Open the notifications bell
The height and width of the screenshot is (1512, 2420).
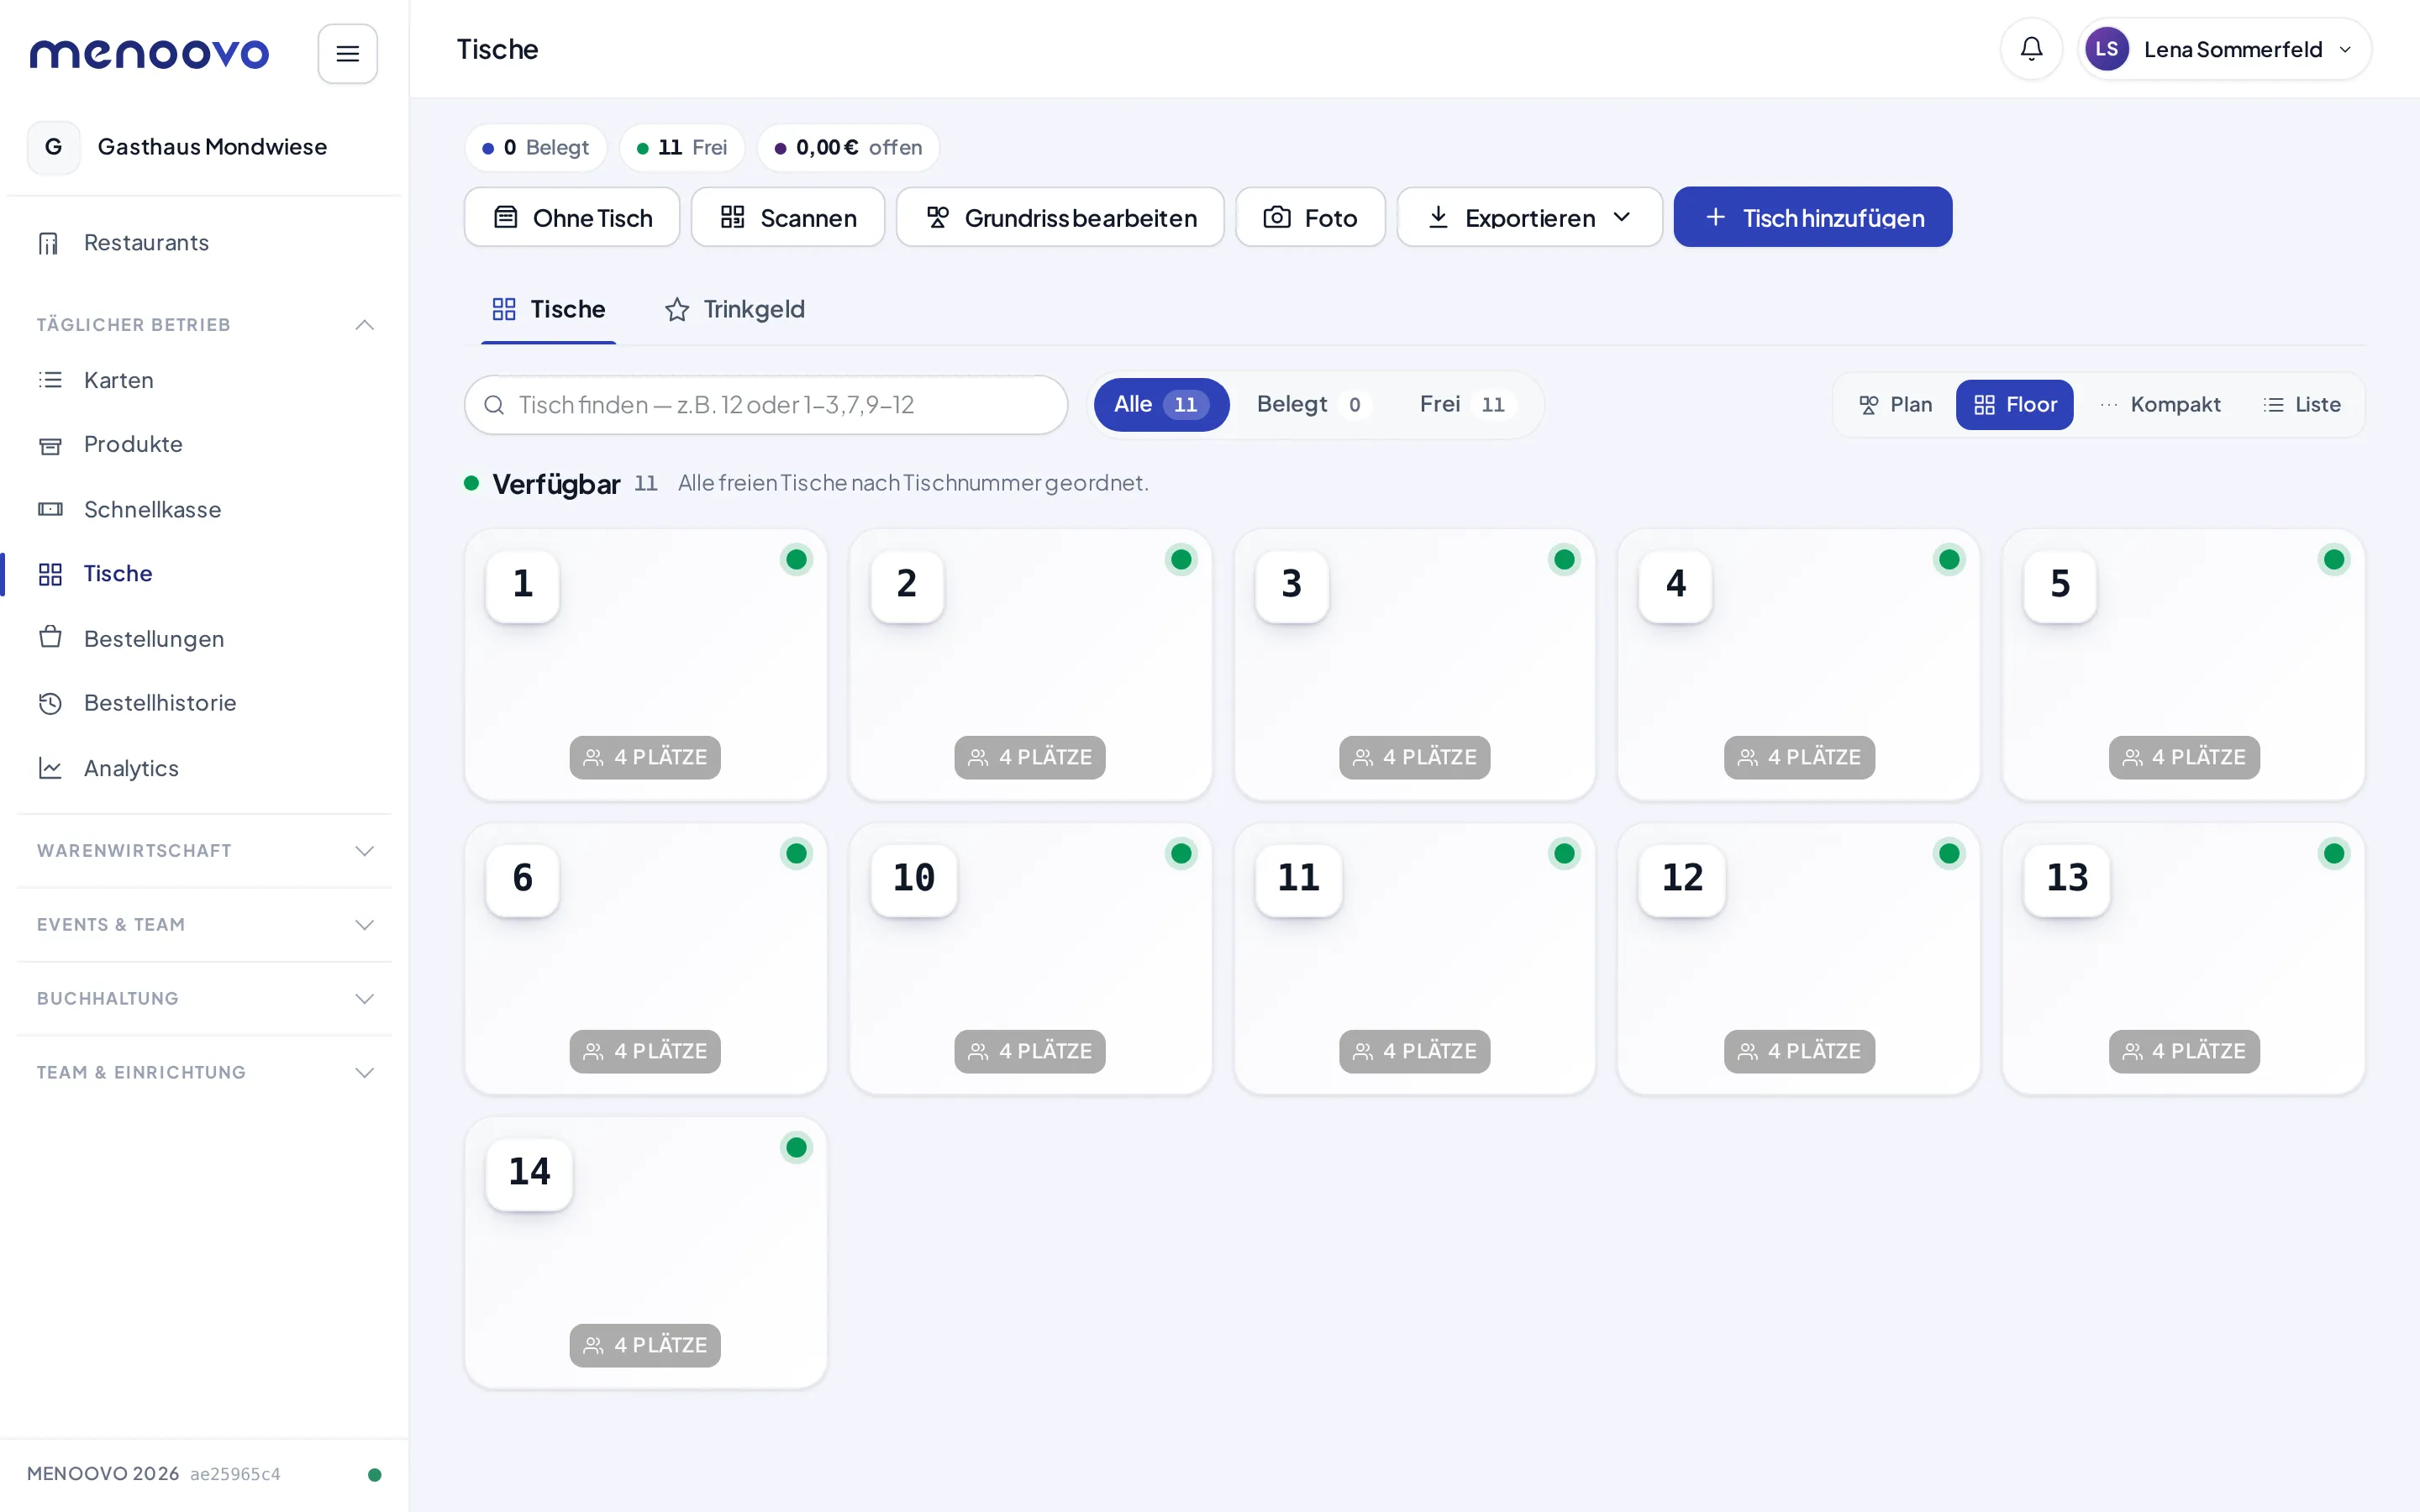point(2031,49)
